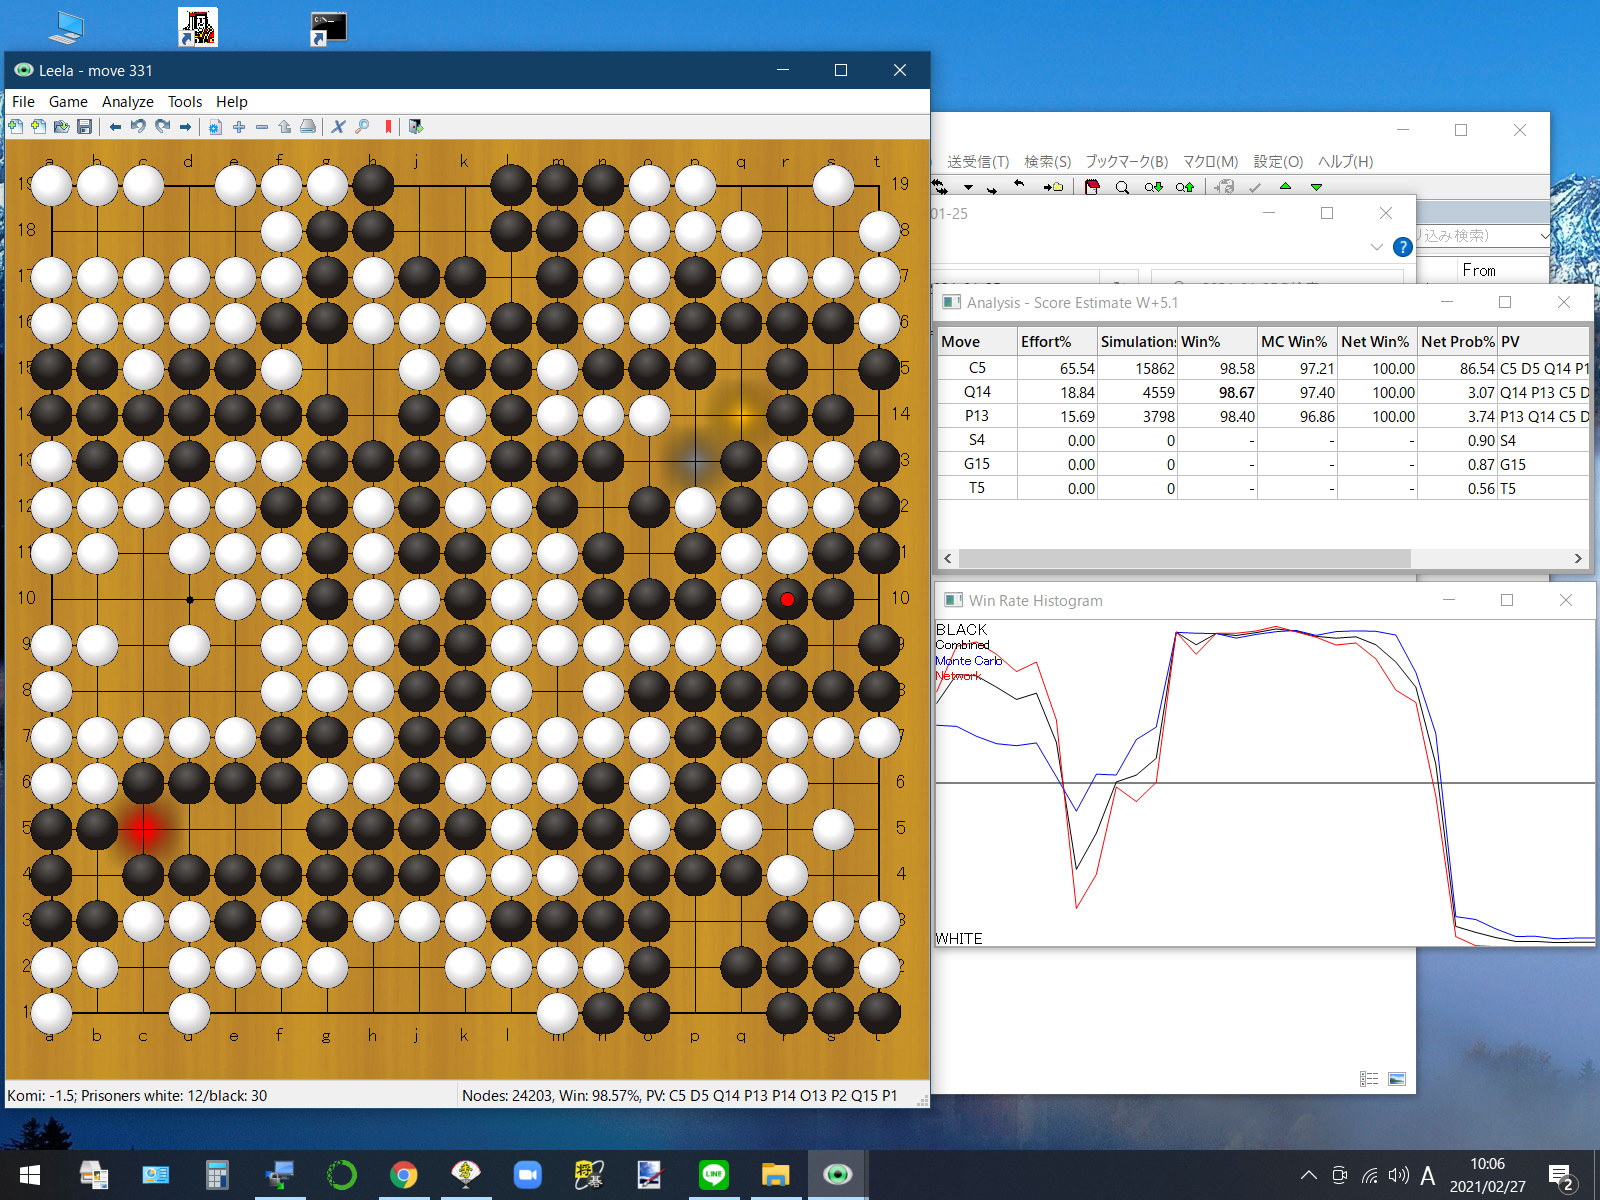Click the open game folder icon
This screenshot has height=1200, width=1600.
tap(62, 127)
